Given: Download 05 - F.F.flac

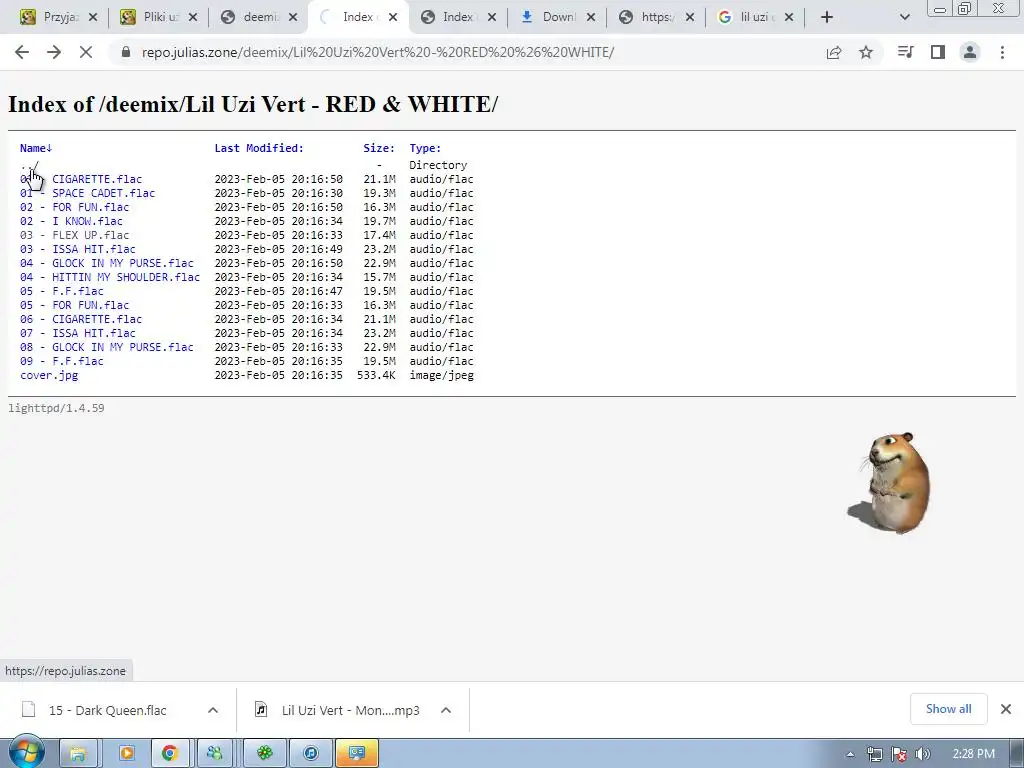Looking at the screenshot, I should pos(61,291).
